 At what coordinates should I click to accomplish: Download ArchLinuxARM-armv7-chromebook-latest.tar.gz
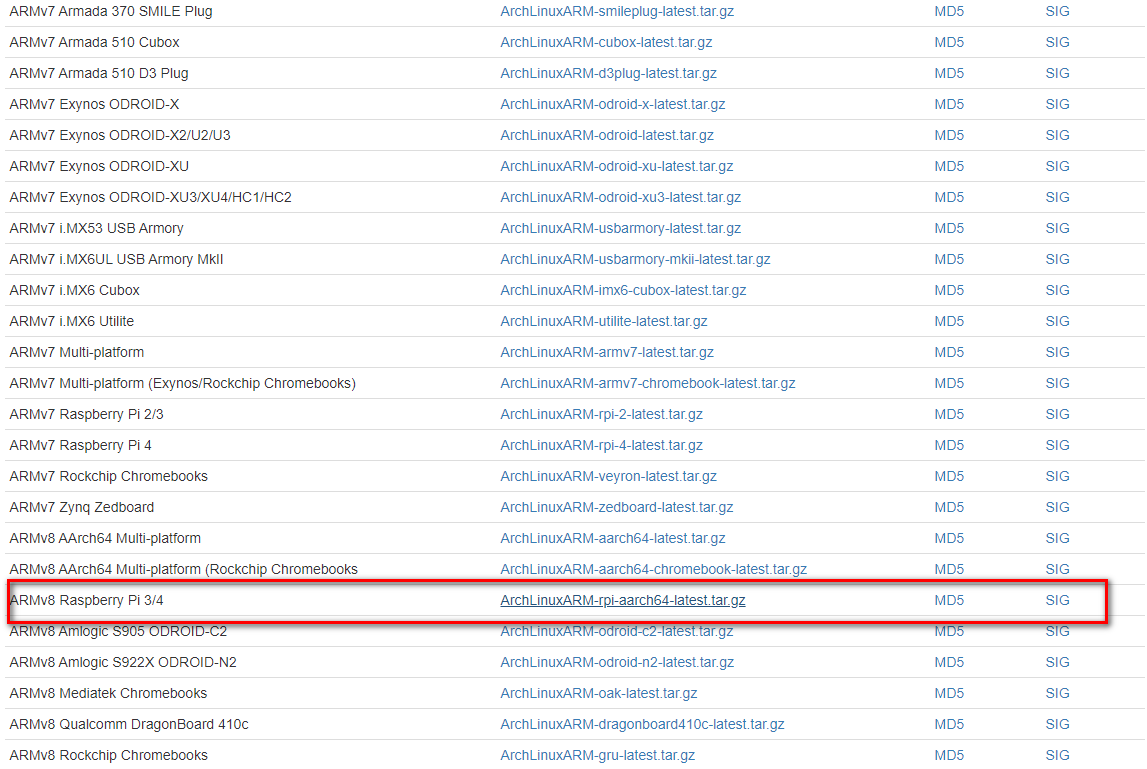[647, 383]
